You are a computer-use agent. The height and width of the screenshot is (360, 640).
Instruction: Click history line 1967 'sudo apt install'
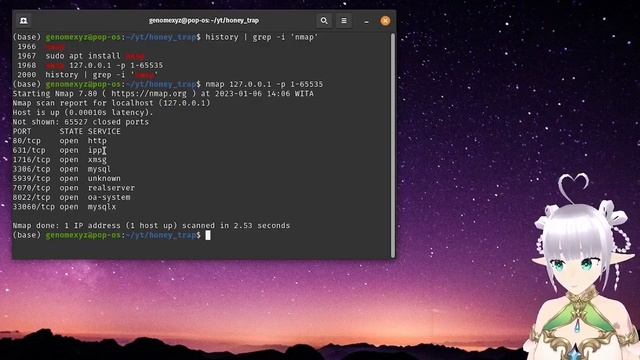(x=81, y=56)
